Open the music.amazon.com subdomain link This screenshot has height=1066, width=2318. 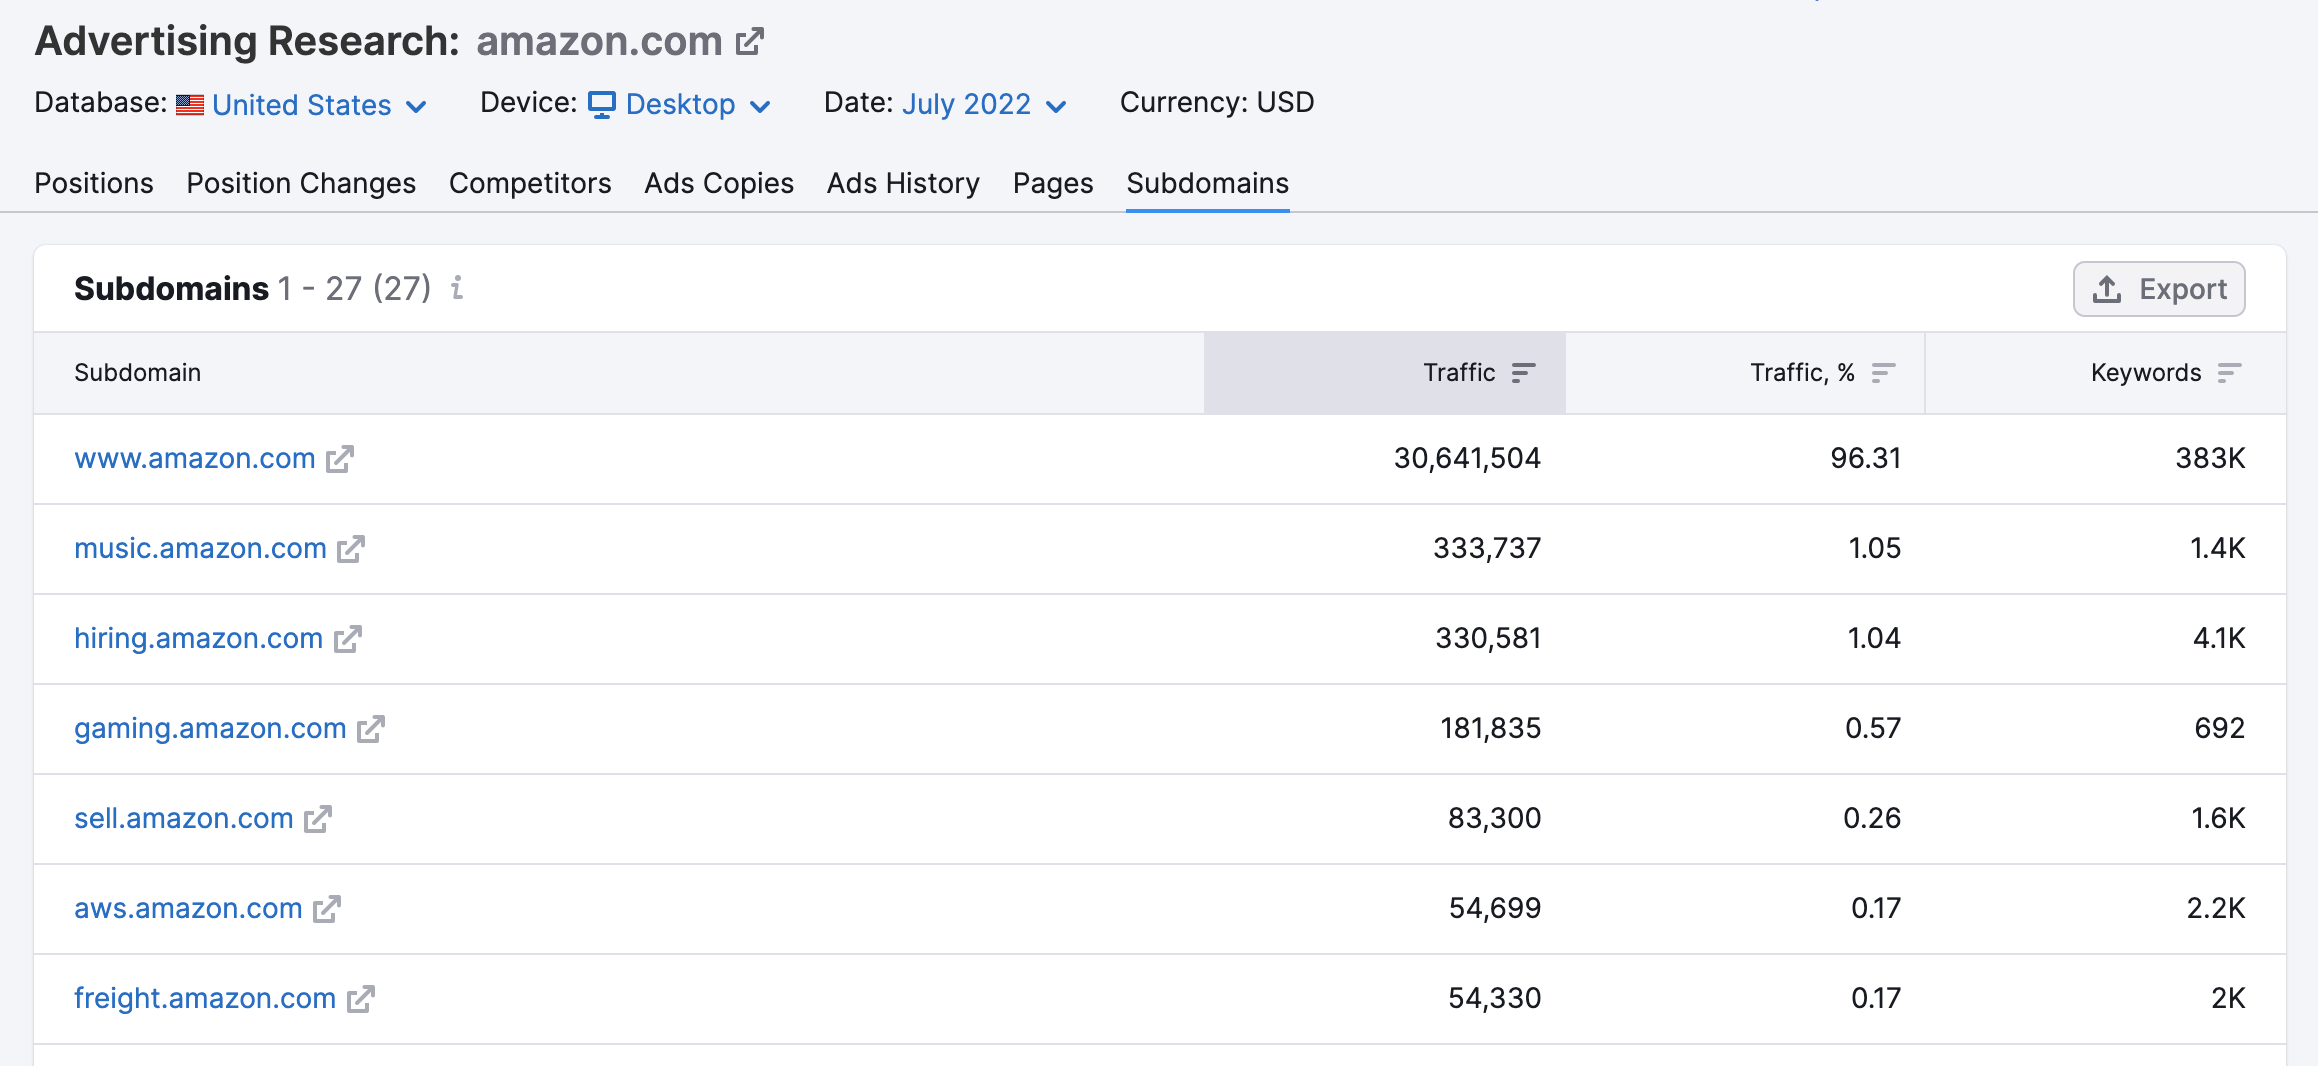click(x=200, y=548)
